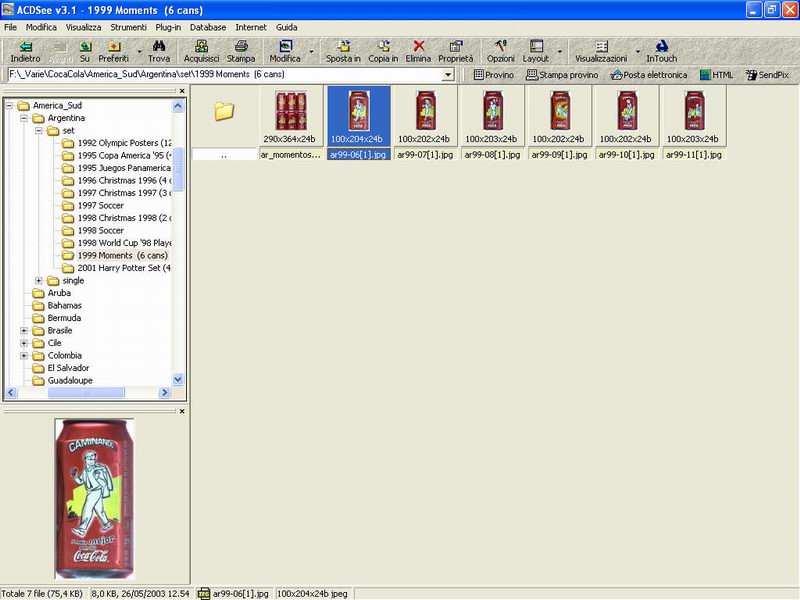The image size is (800, 600).
Task: Select the 1998 World Cup '98 folder
Action: pos(116,243)
